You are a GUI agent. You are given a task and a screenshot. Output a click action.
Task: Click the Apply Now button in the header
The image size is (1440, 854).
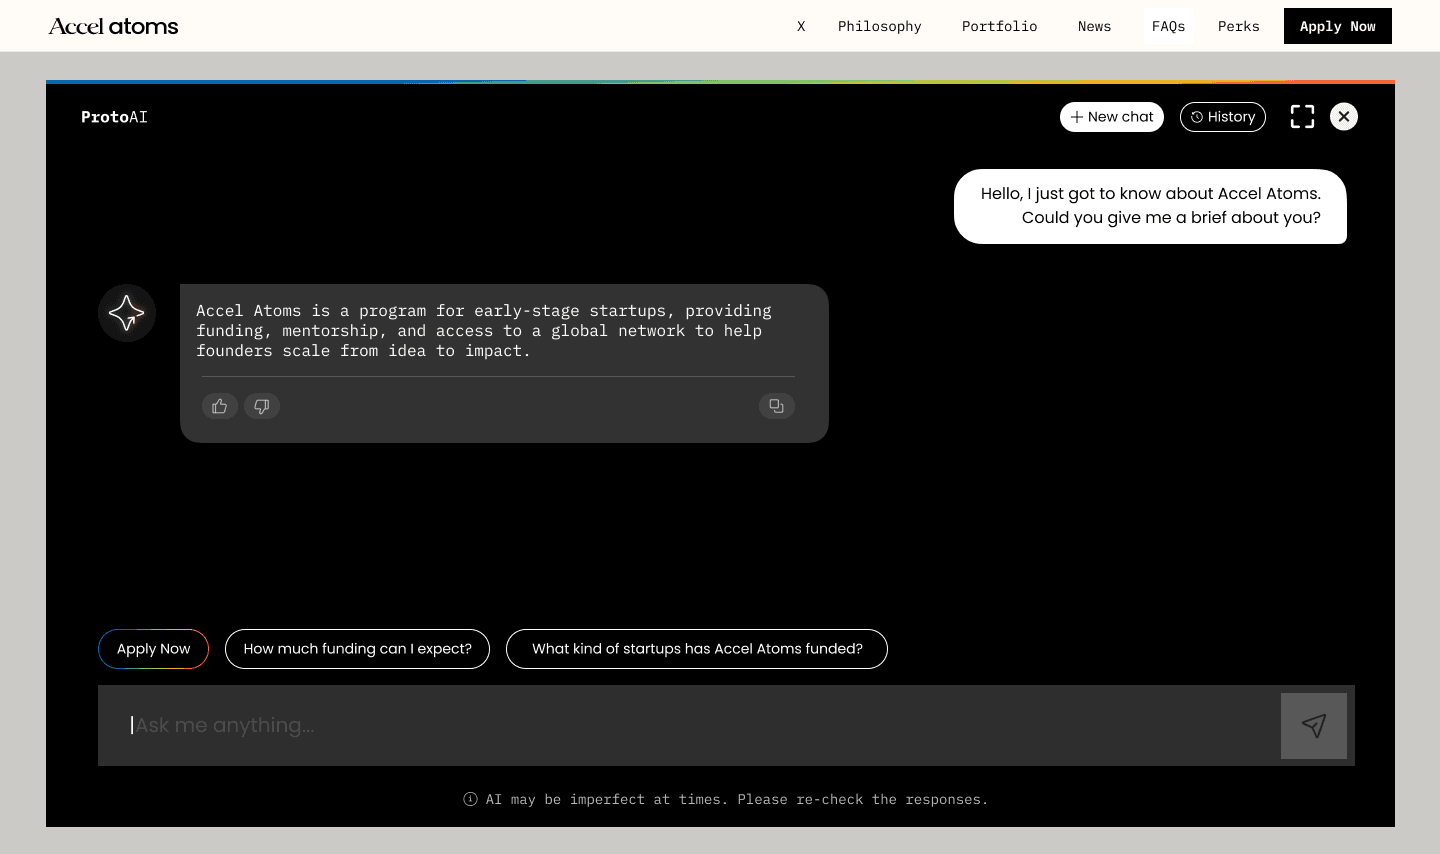[1338, 26]
